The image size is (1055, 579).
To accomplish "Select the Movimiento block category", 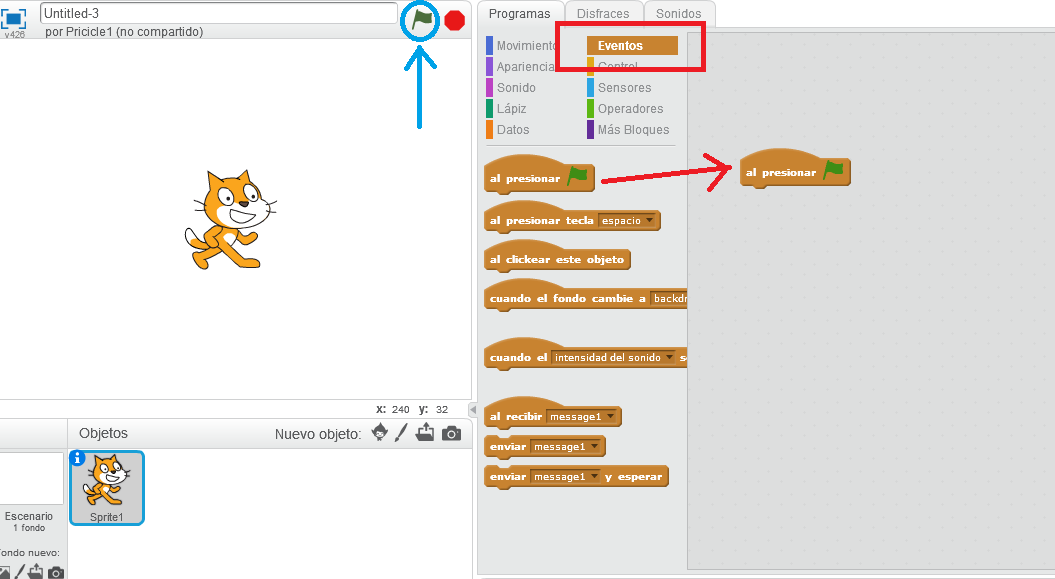I will 521,46.
